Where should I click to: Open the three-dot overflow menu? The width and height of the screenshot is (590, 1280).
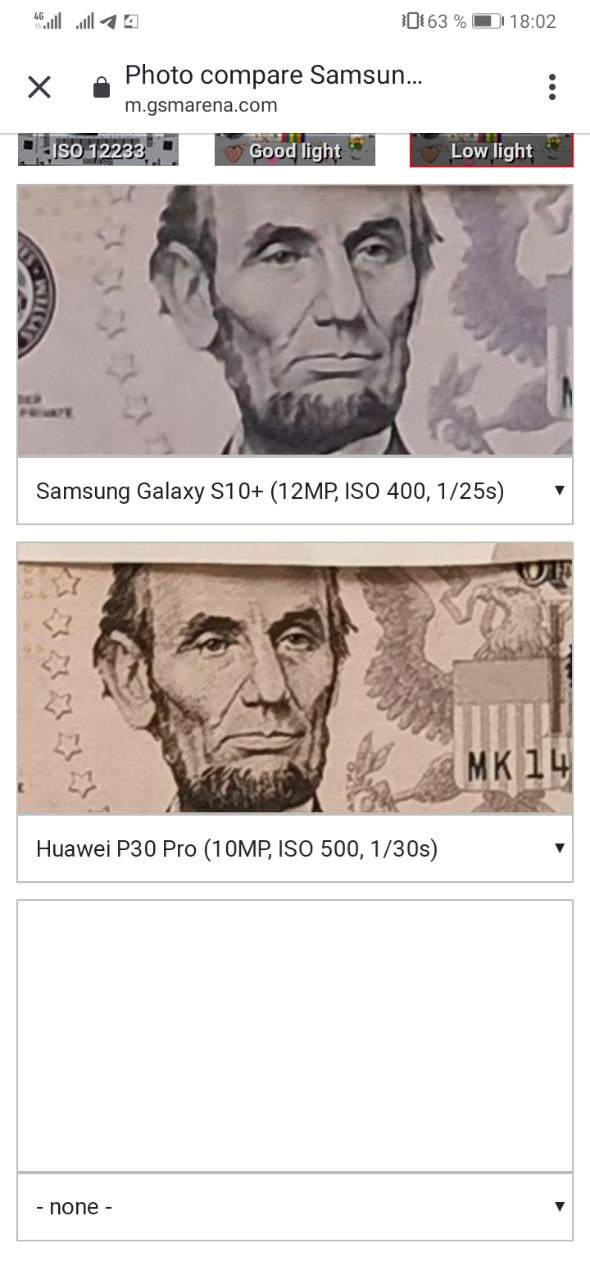click(552, 87)
